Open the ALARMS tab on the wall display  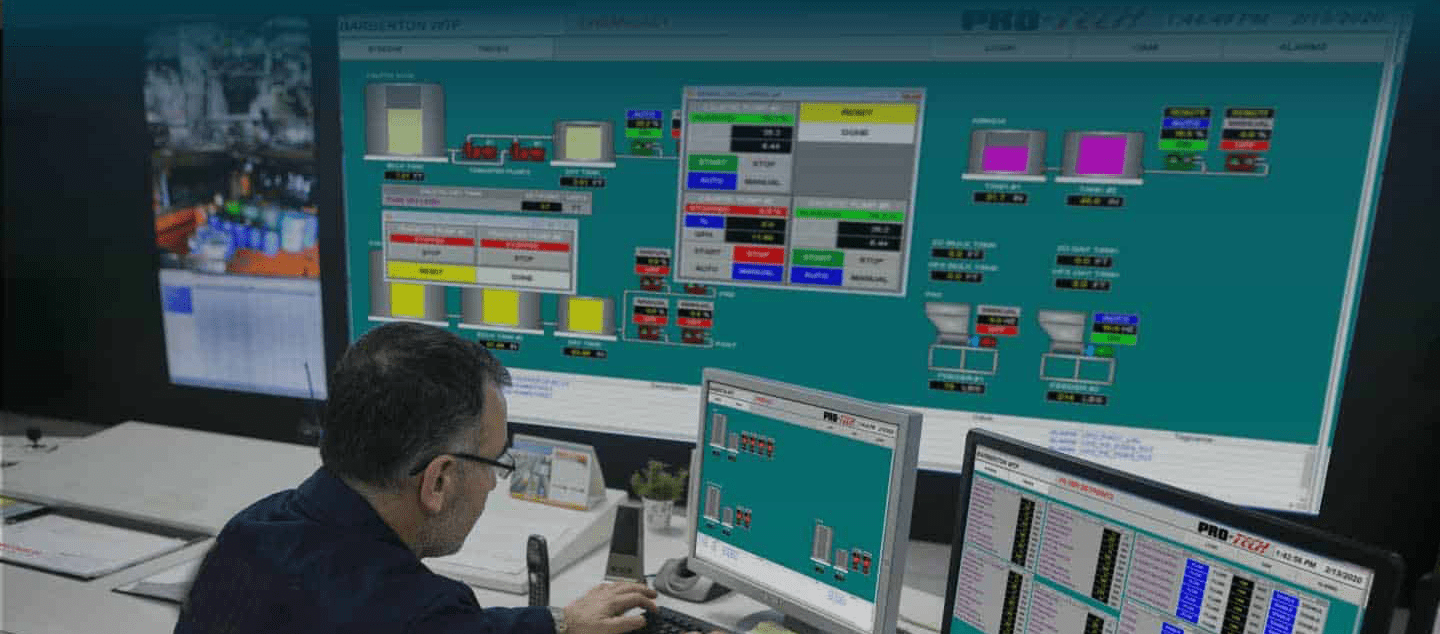tap(1301, 47)
